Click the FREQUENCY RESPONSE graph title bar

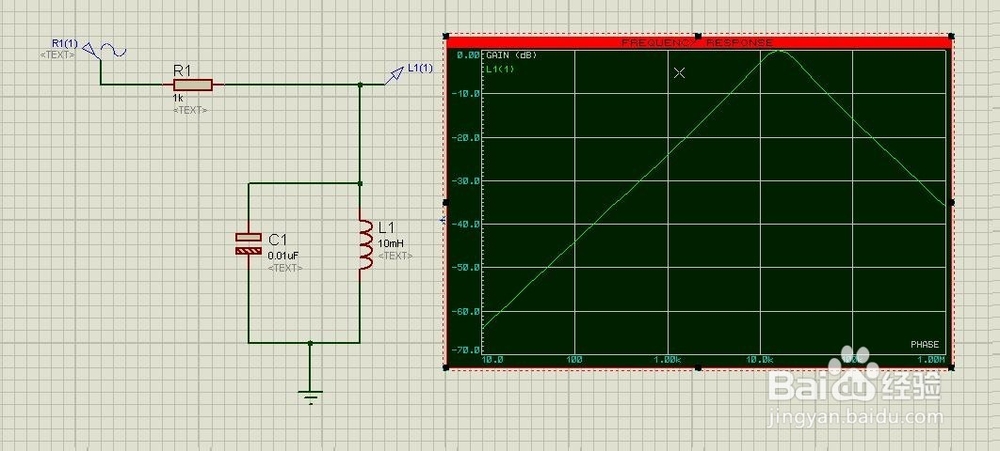[698, 42]
